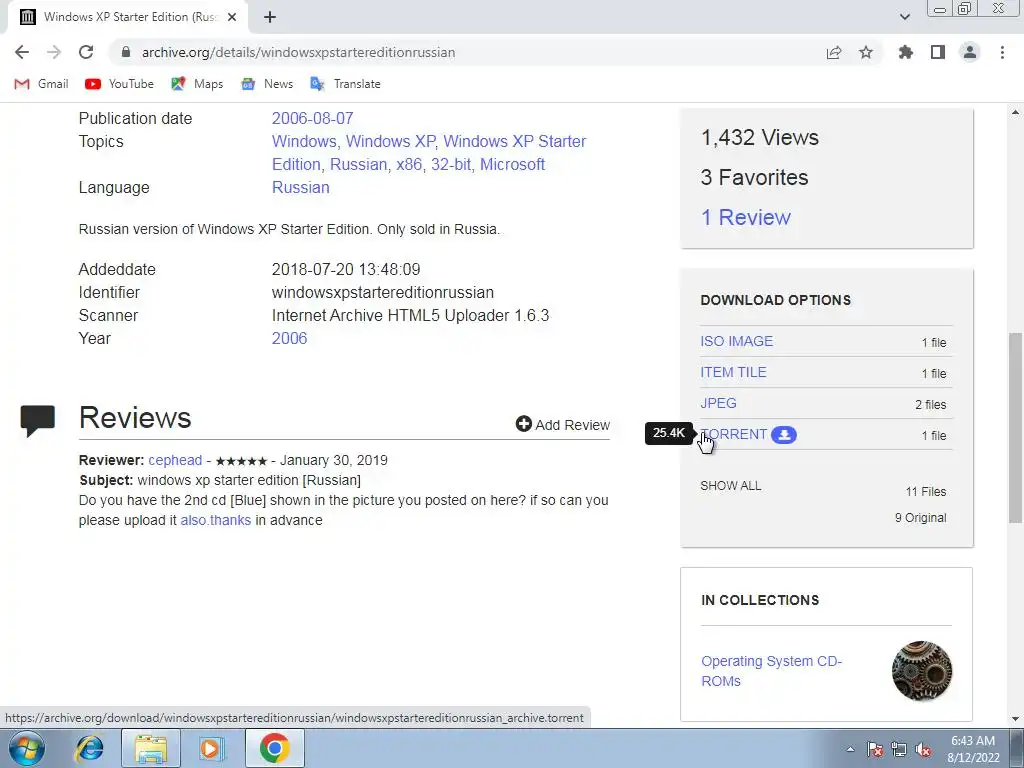Open a new tab with plus button

tap(270, 17)
